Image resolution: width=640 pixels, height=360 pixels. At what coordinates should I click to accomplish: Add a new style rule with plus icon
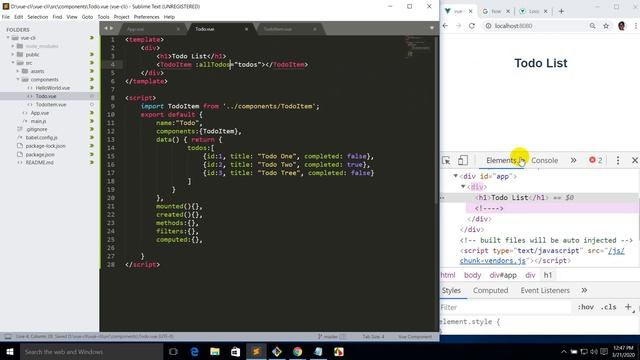(x=628, y=307)
